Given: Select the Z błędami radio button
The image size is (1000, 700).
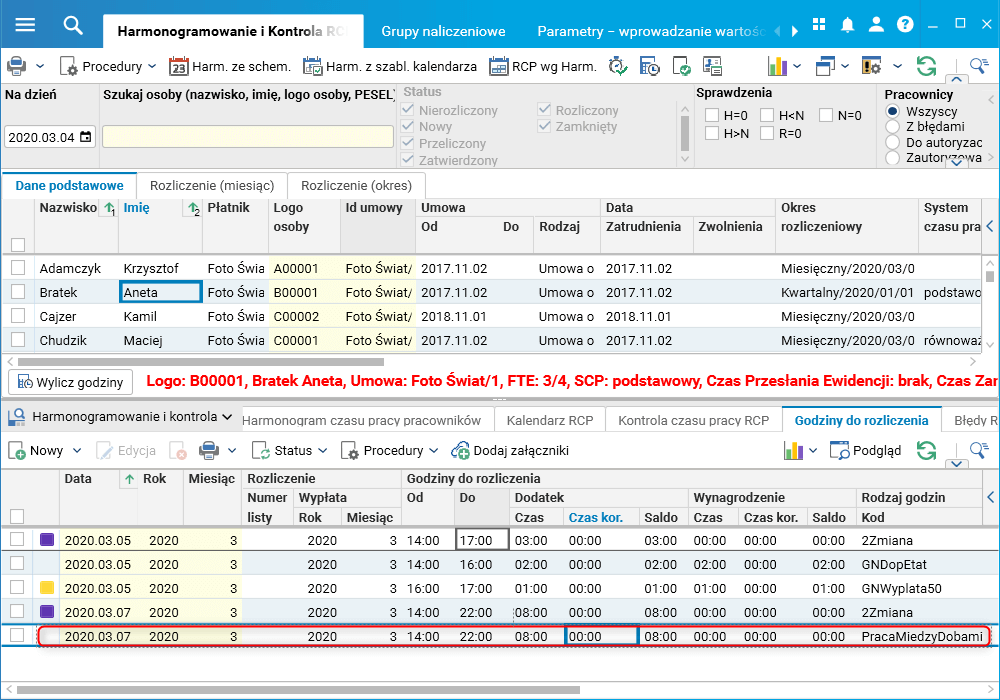Looking at the screenshot, I should click(892, 127).
